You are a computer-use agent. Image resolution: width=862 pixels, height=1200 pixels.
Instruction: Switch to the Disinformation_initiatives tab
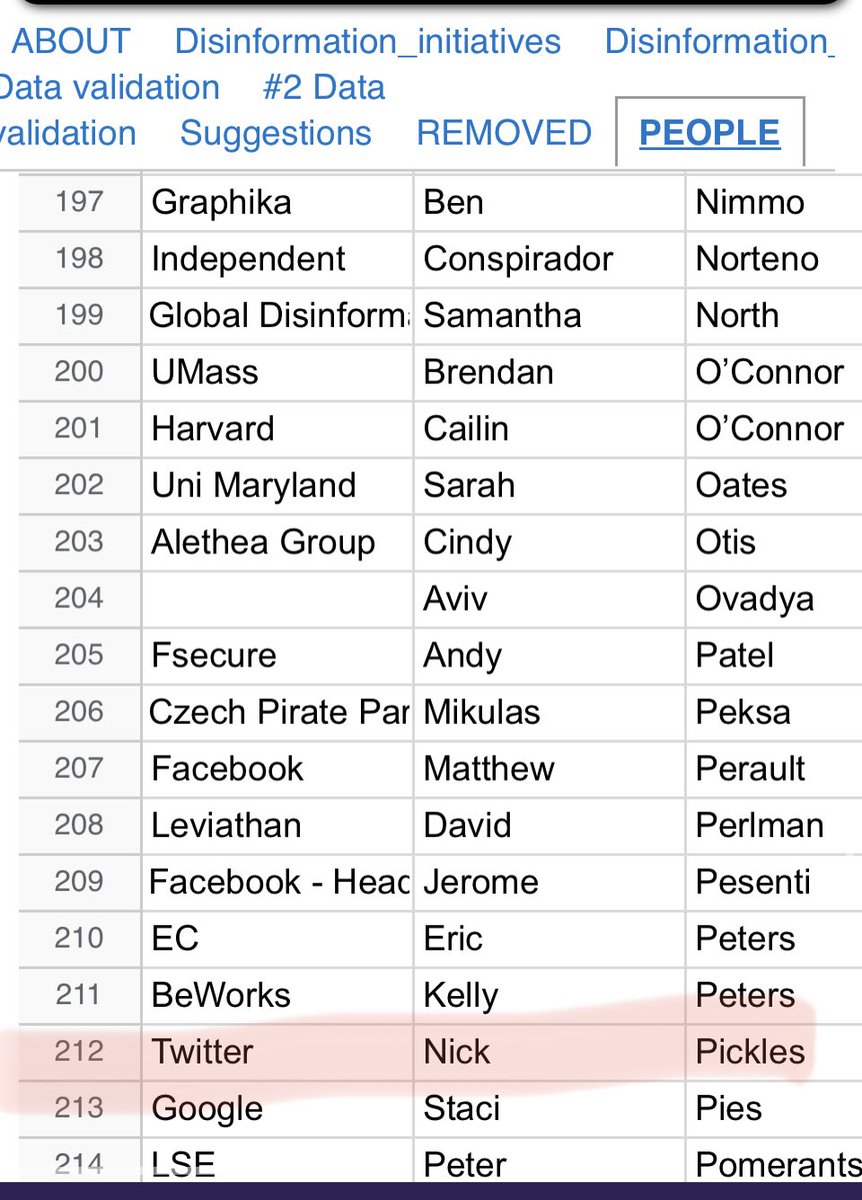[367, 41]
